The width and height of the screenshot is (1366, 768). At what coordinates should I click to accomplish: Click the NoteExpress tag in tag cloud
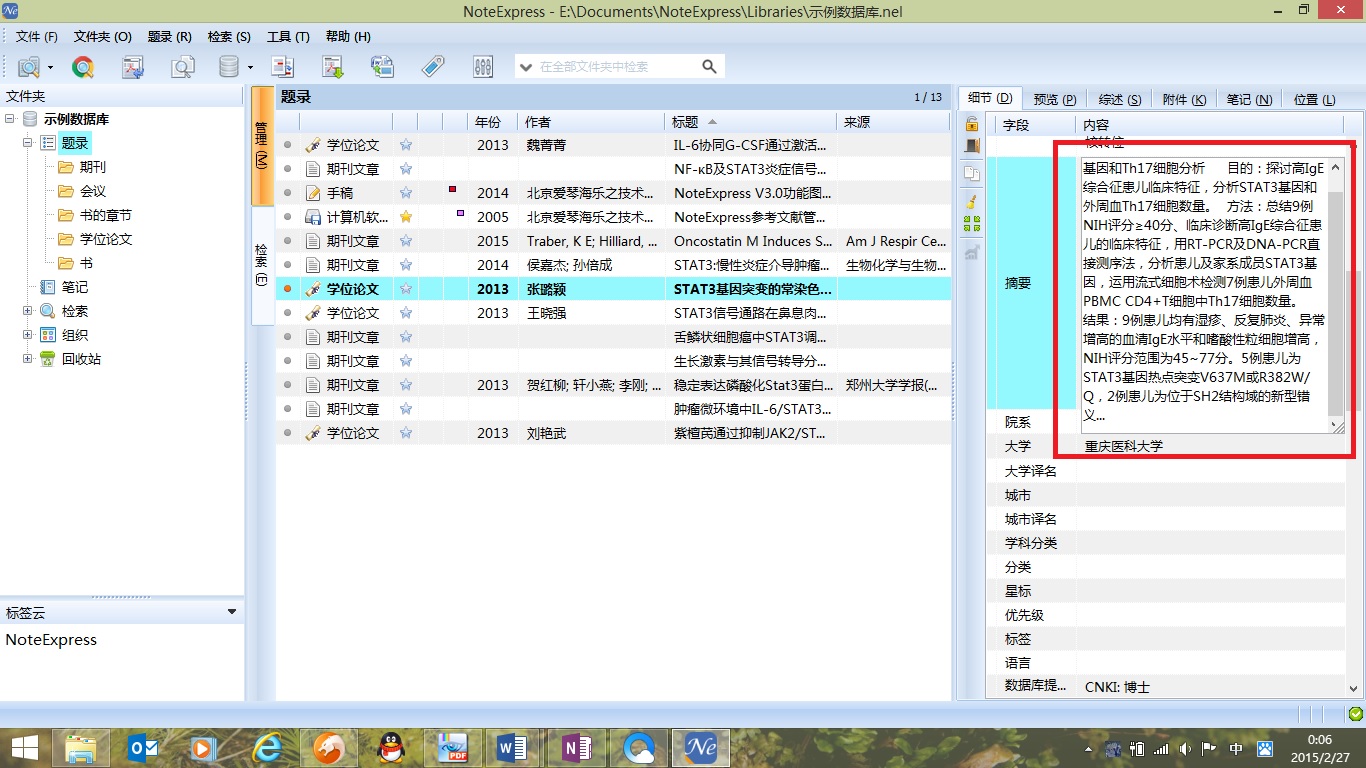51,640
